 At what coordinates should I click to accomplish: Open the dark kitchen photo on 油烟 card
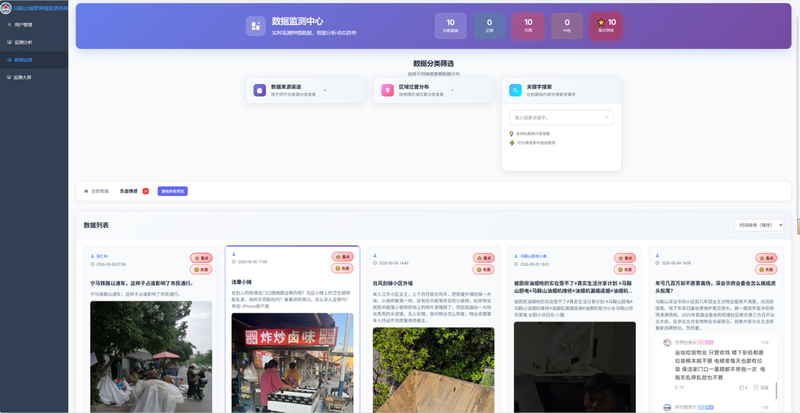575,367
